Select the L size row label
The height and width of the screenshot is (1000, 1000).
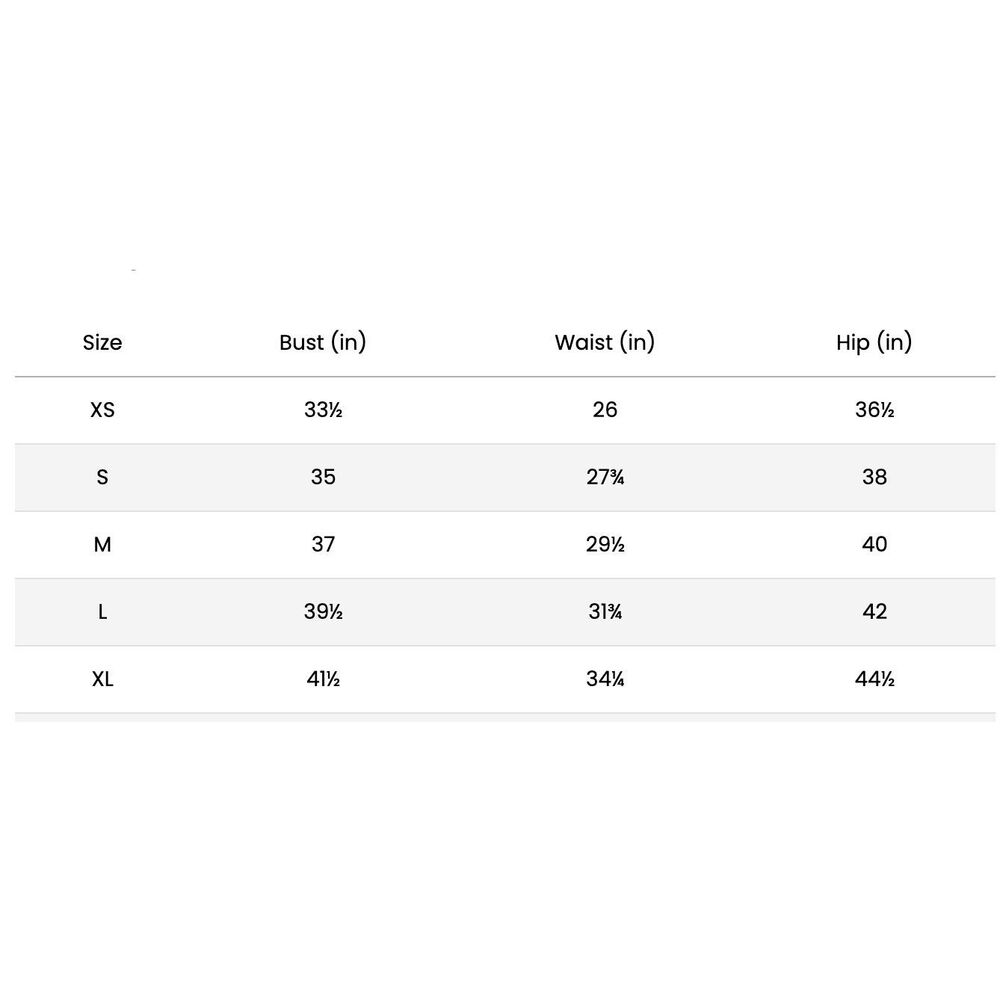click(x=102, y=612)
